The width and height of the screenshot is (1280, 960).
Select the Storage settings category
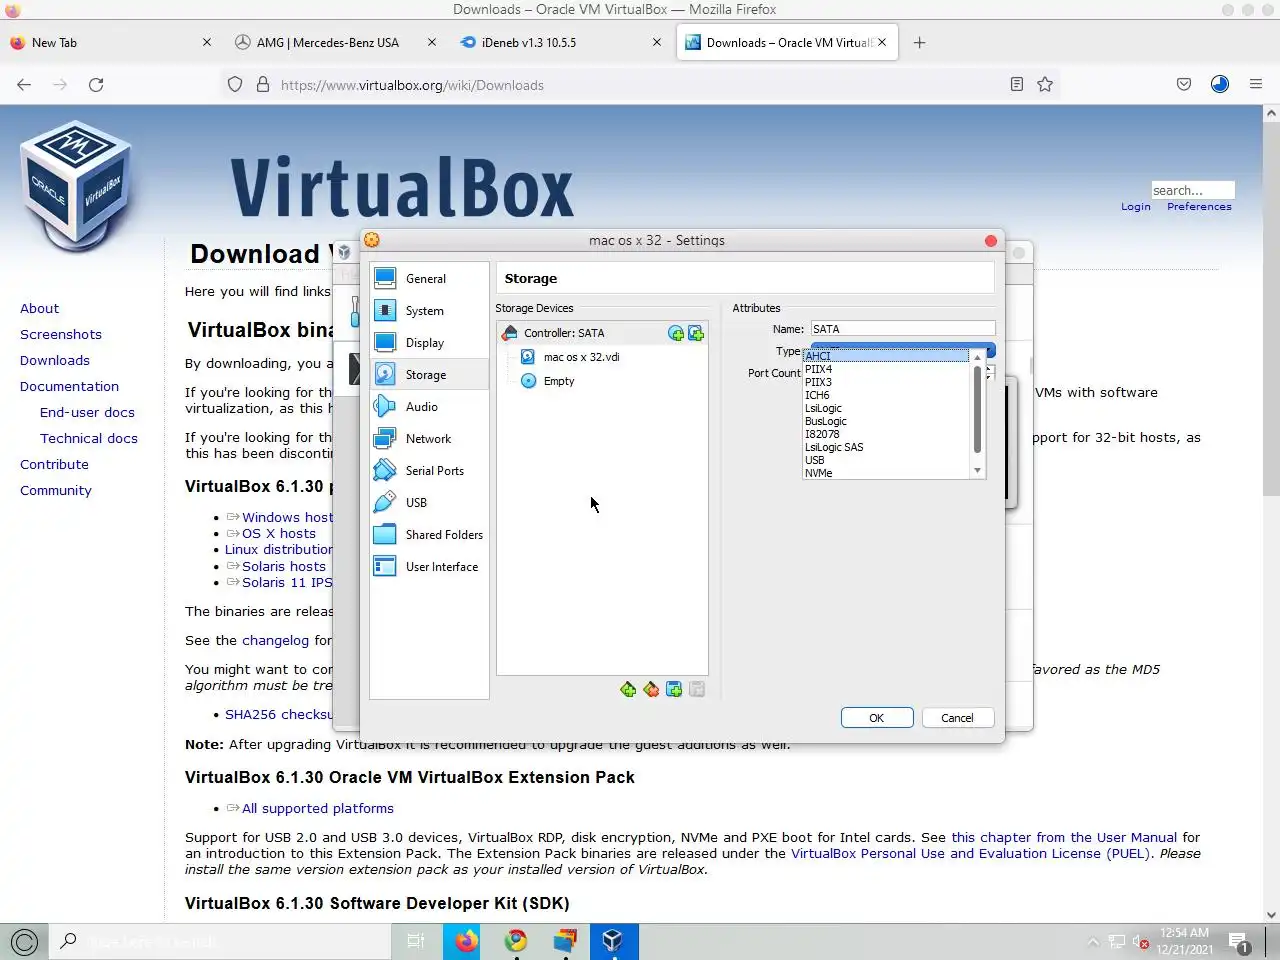pos(429,375)
